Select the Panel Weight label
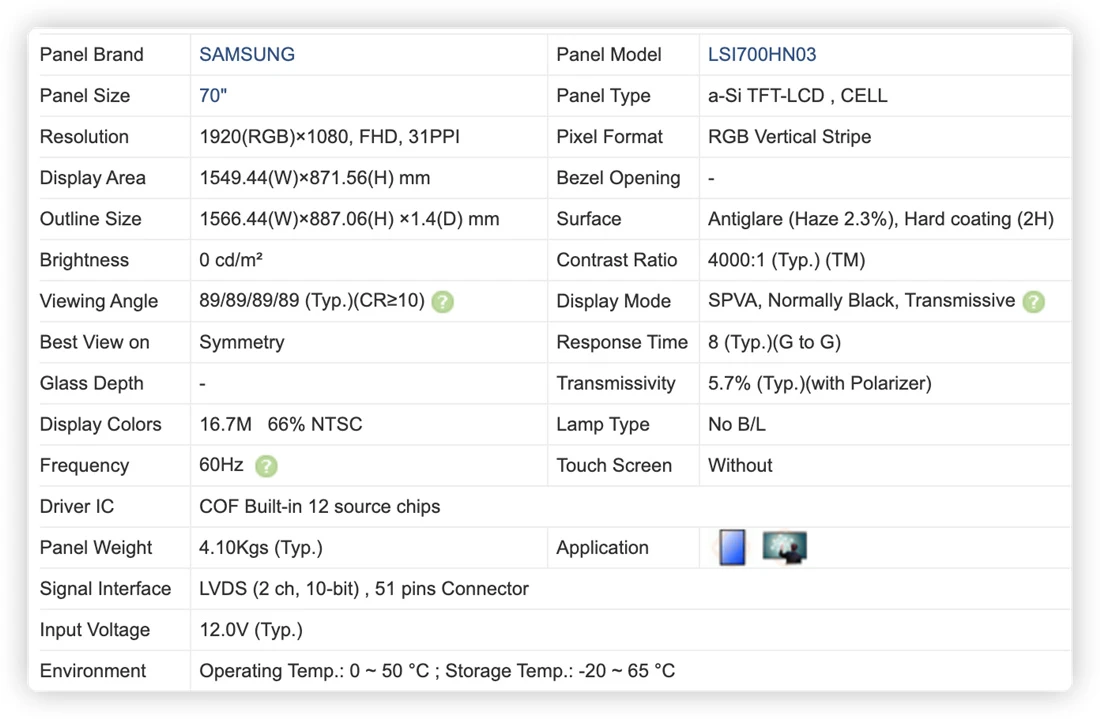1100x719 pixels. click(96, 548)
